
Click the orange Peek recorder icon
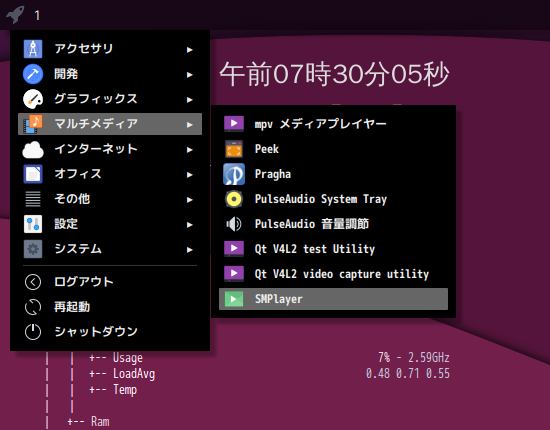coord(234,149)
